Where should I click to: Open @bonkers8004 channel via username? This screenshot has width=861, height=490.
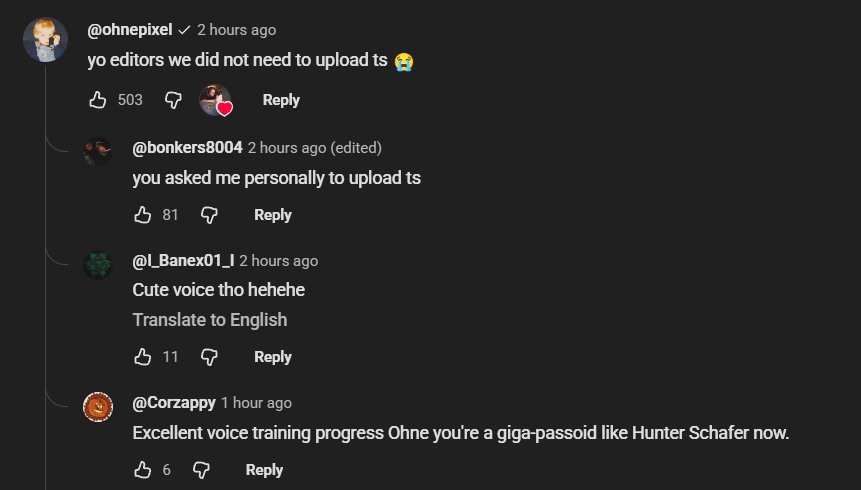point(187,148)
